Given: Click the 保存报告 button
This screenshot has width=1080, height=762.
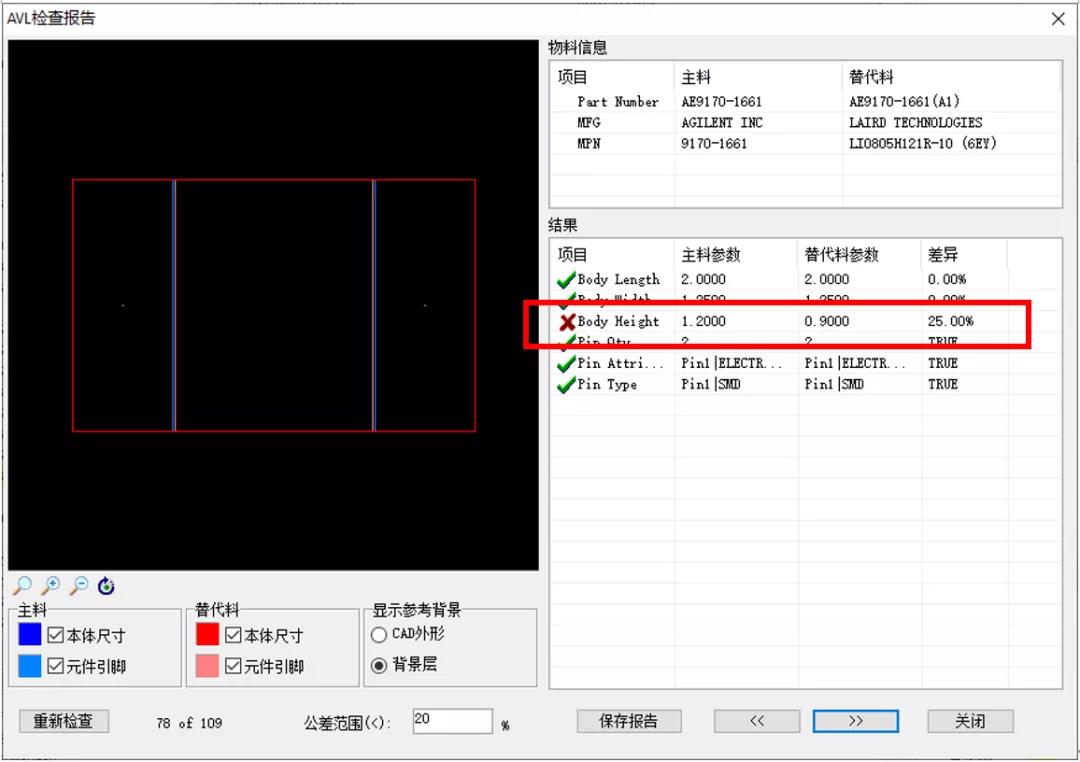Looking at the screenshot, I should pyautogui.click(x=629, y=721).
